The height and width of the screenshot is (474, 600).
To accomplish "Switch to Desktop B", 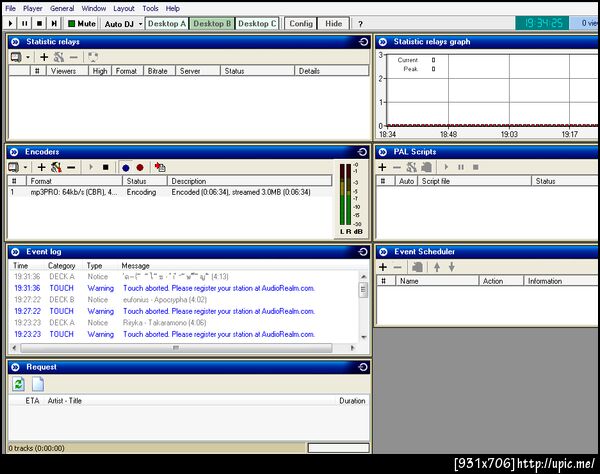I will 212,24.
